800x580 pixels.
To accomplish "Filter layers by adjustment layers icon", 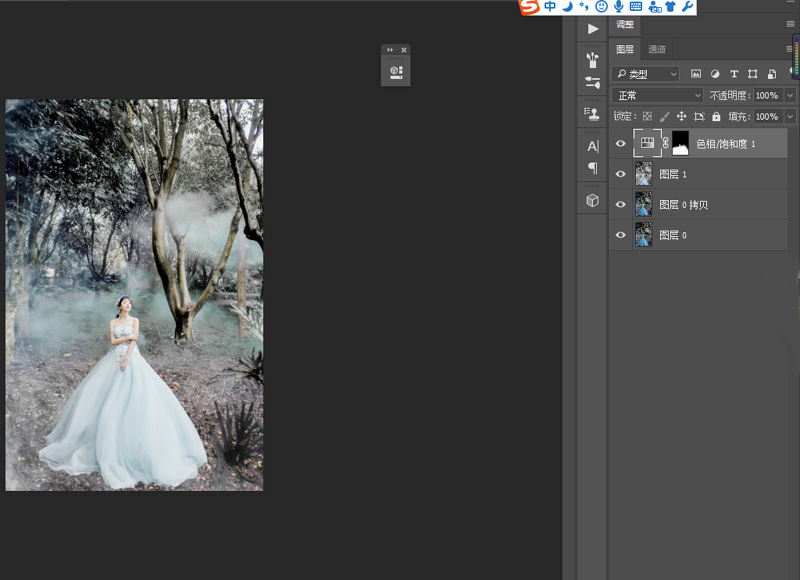I will tap(715, 74).
